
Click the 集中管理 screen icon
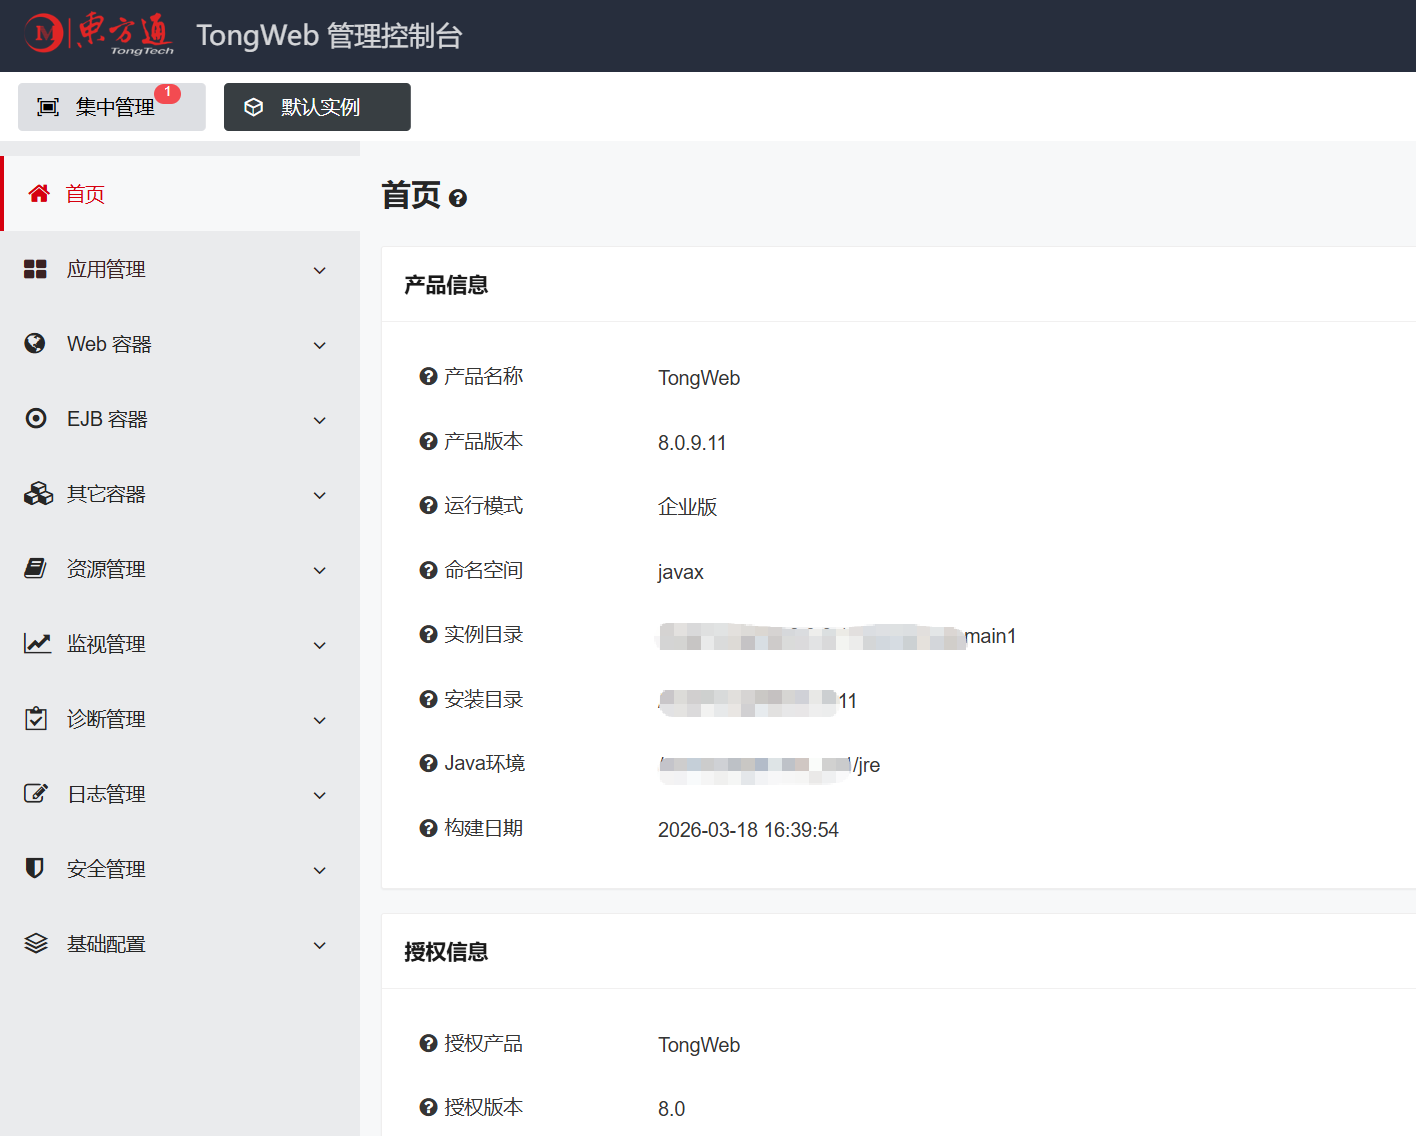(48, 107)
